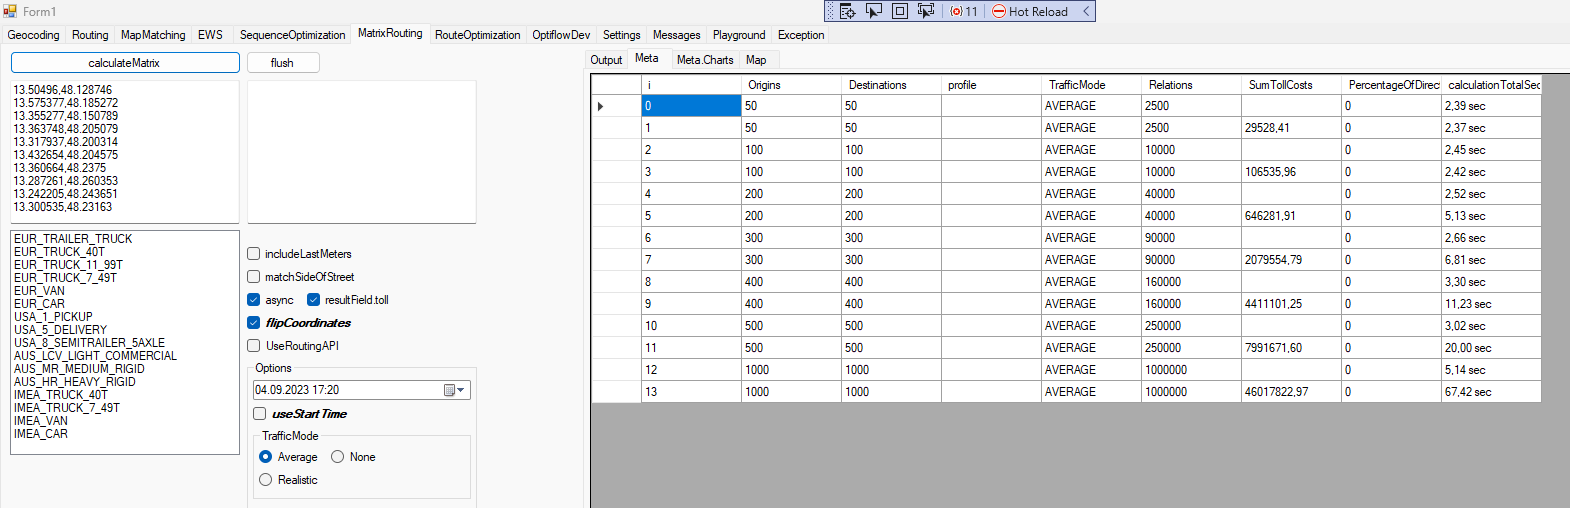Viewport: 1570px width, 508px height.
Task: Click the calculateMatrix button
Action: click(x=125, y=63)
